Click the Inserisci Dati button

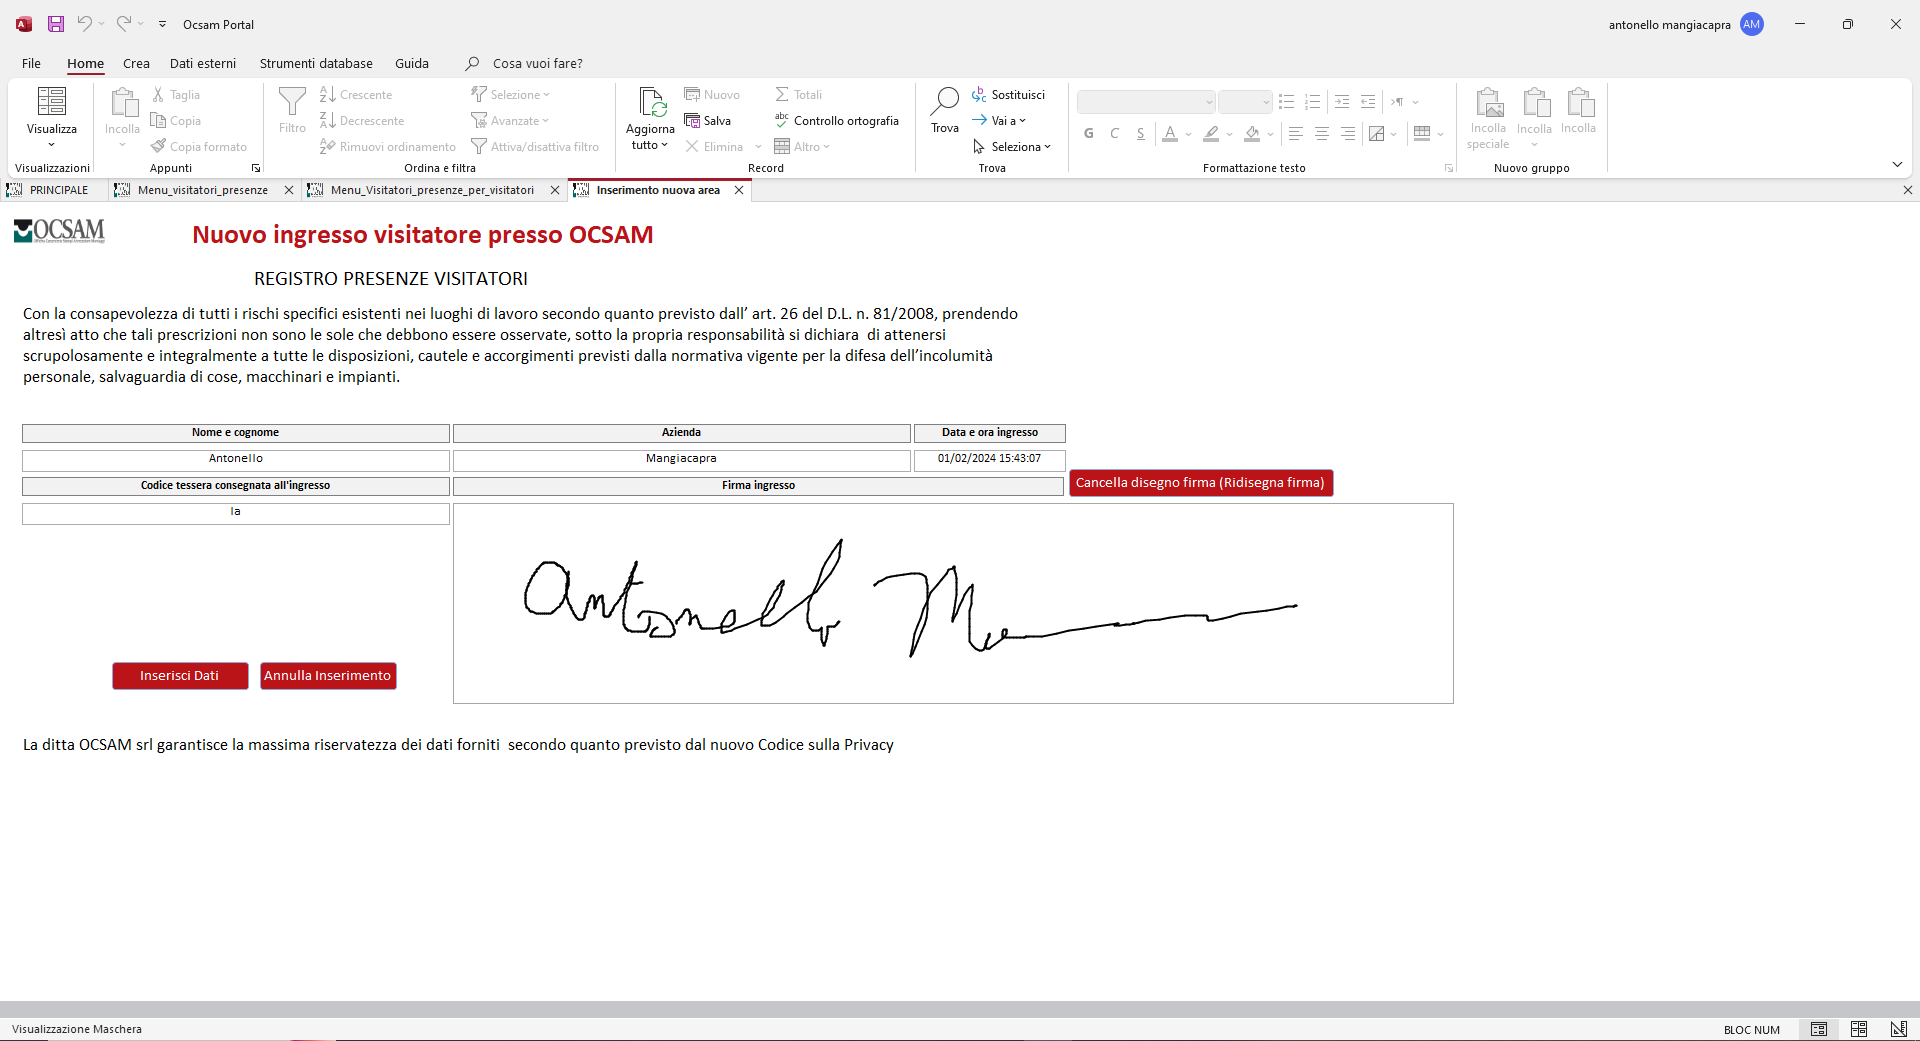(180, 676)
